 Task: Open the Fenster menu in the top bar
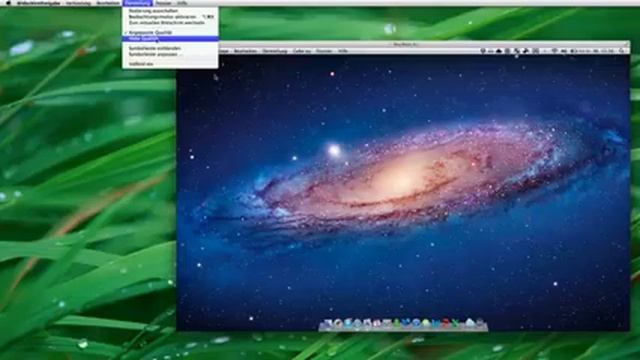[163, 3]
